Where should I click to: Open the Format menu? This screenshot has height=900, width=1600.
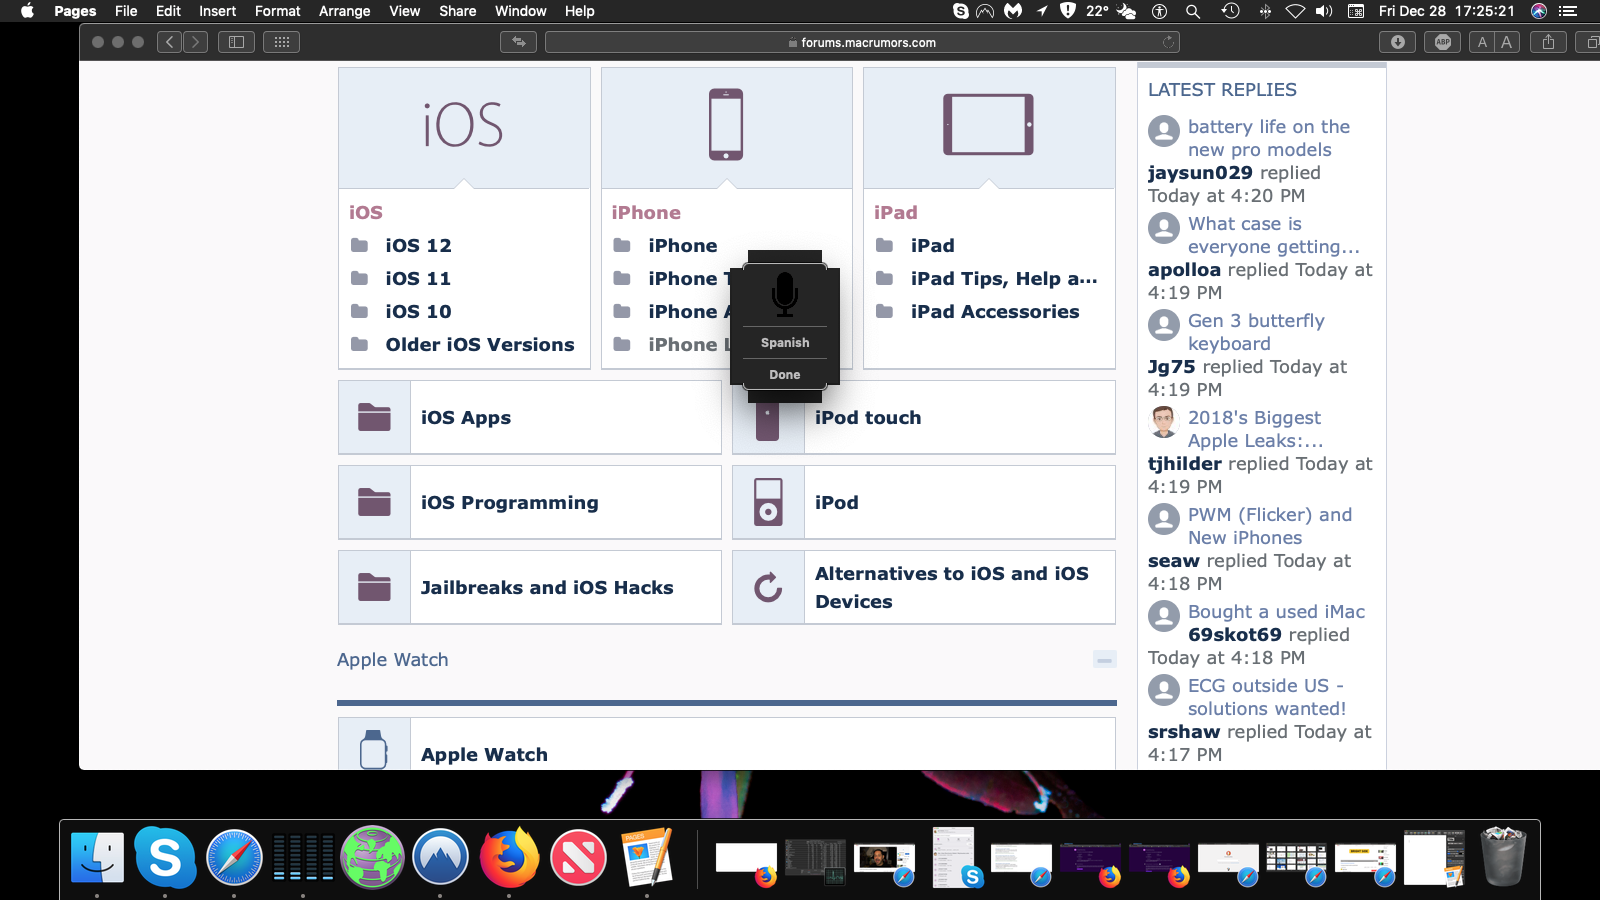[x=277, y=11]
